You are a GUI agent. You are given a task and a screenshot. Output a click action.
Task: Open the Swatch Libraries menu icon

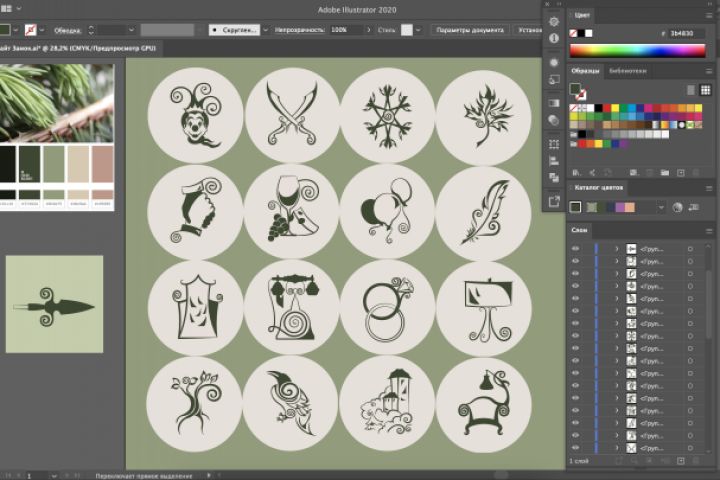pos(577,173)
